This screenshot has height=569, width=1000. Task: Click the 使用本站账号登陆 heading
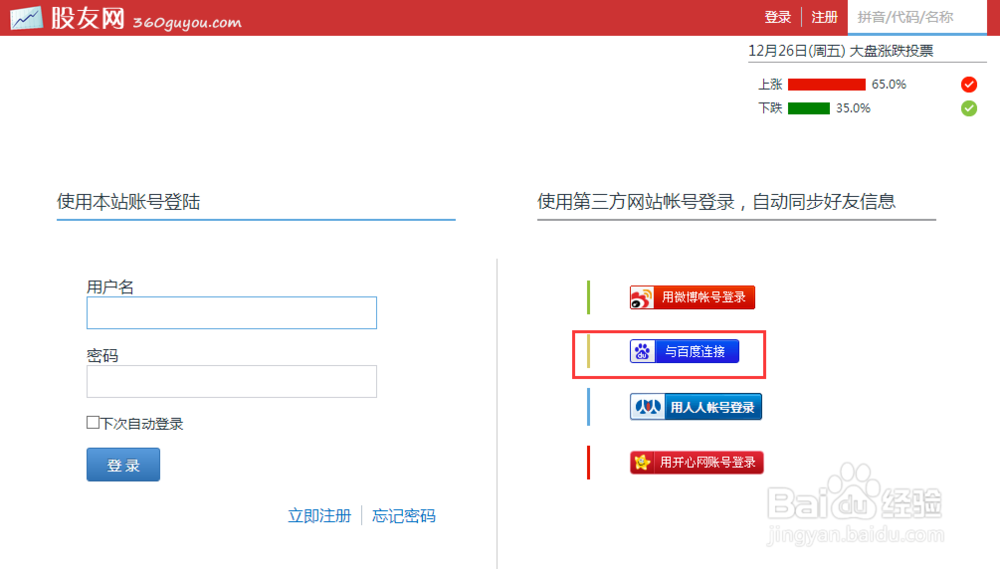pyautogui.click(x=128, y=202)
